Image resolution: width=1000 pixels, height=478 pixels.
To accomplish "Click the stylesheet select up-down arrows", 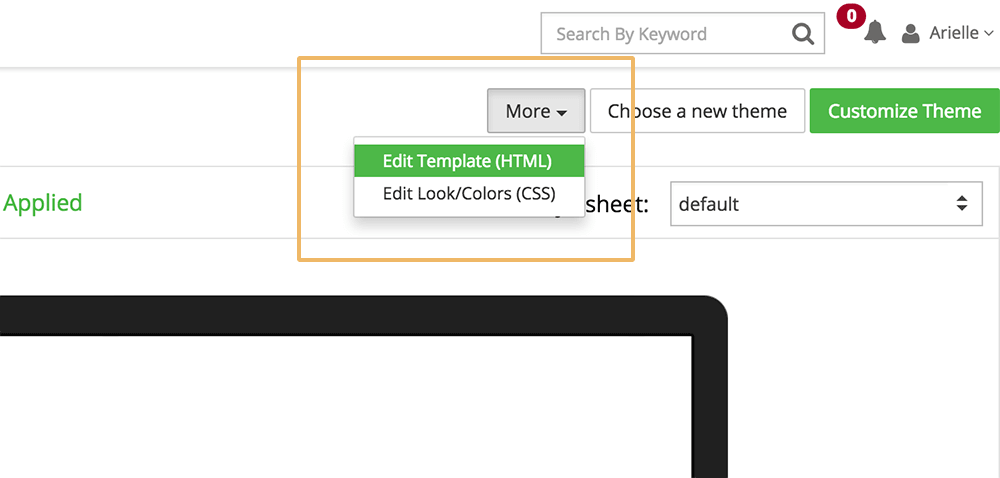I will click(x=962, y=204).
